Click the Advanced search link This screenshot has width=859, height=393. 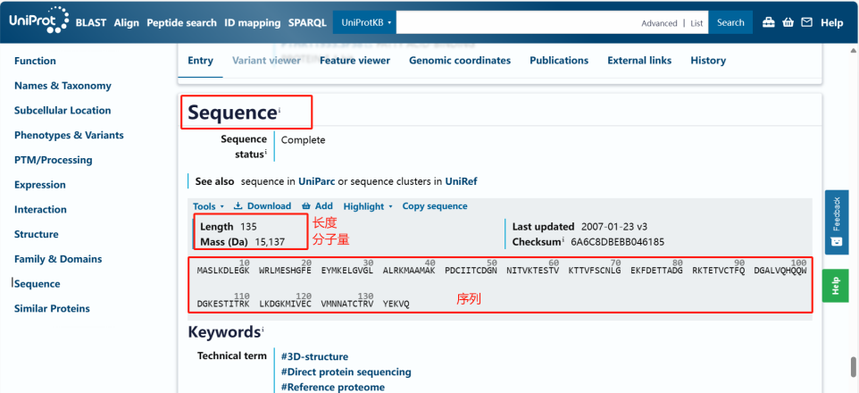[659, 23]
